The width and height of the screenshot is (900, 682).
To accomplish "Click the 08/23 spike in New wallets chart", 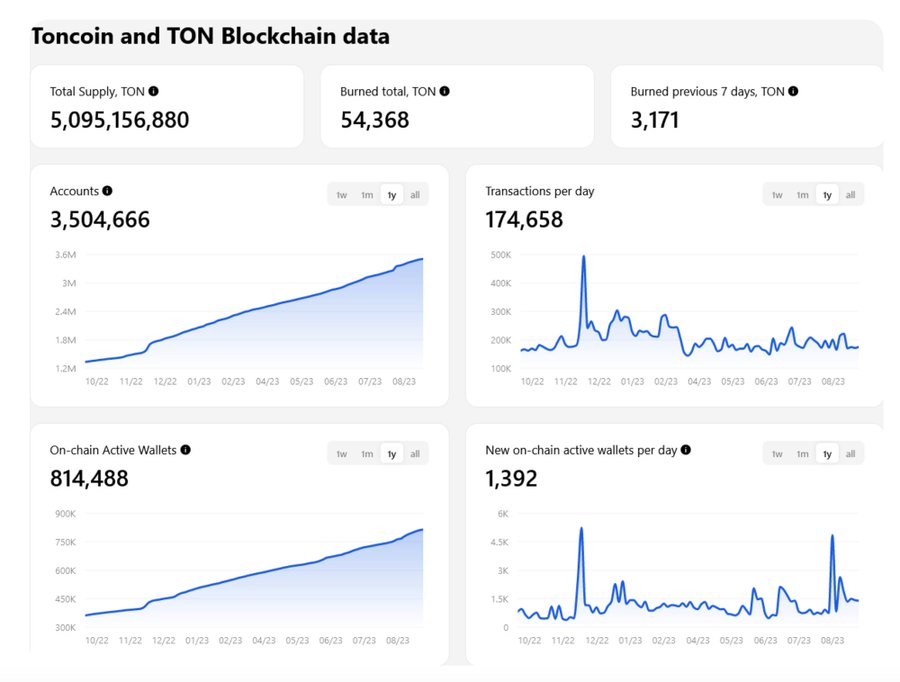I will pos(832,536).
